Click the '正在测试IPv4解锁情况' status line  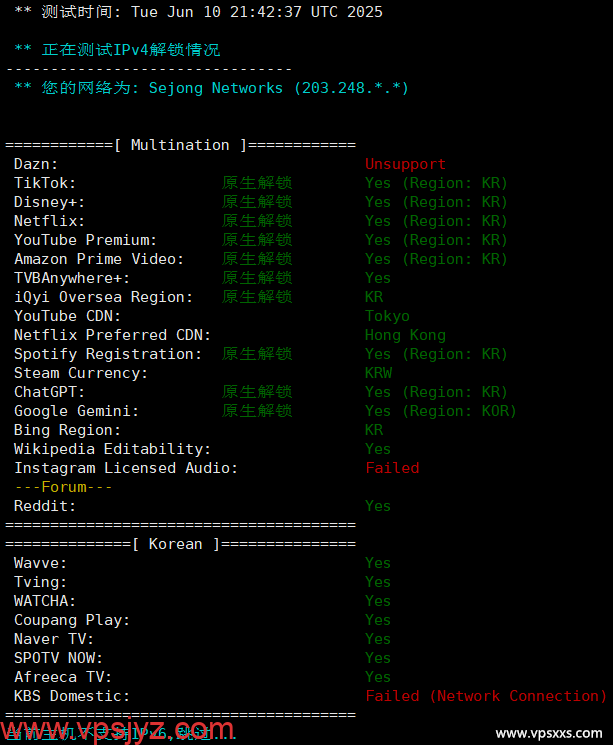[x=131, y=50]
